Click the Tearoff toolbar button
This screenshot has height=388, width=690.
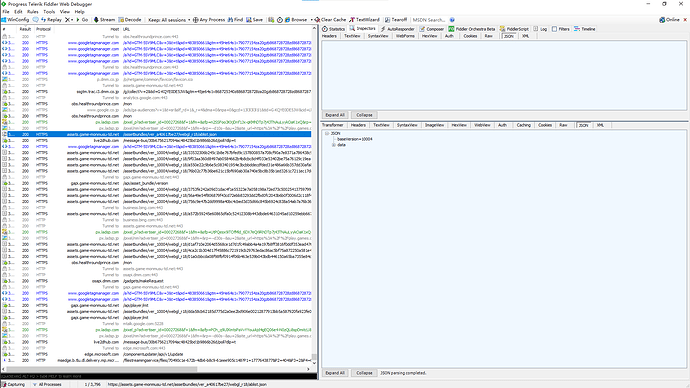(x=396, y=20)
